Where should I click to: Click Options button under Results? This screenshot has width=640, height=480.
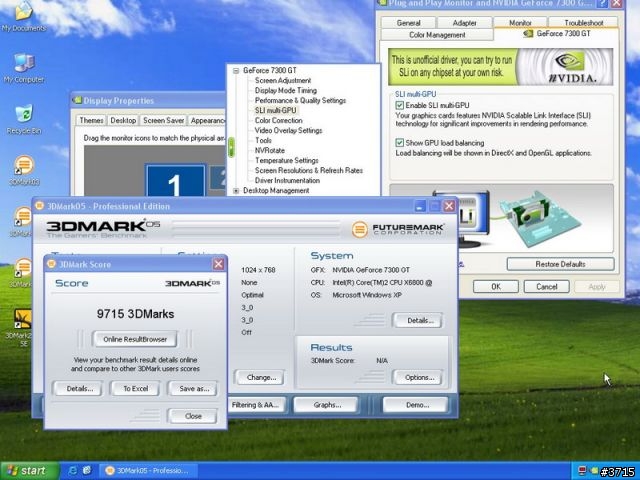click(419, 378)
